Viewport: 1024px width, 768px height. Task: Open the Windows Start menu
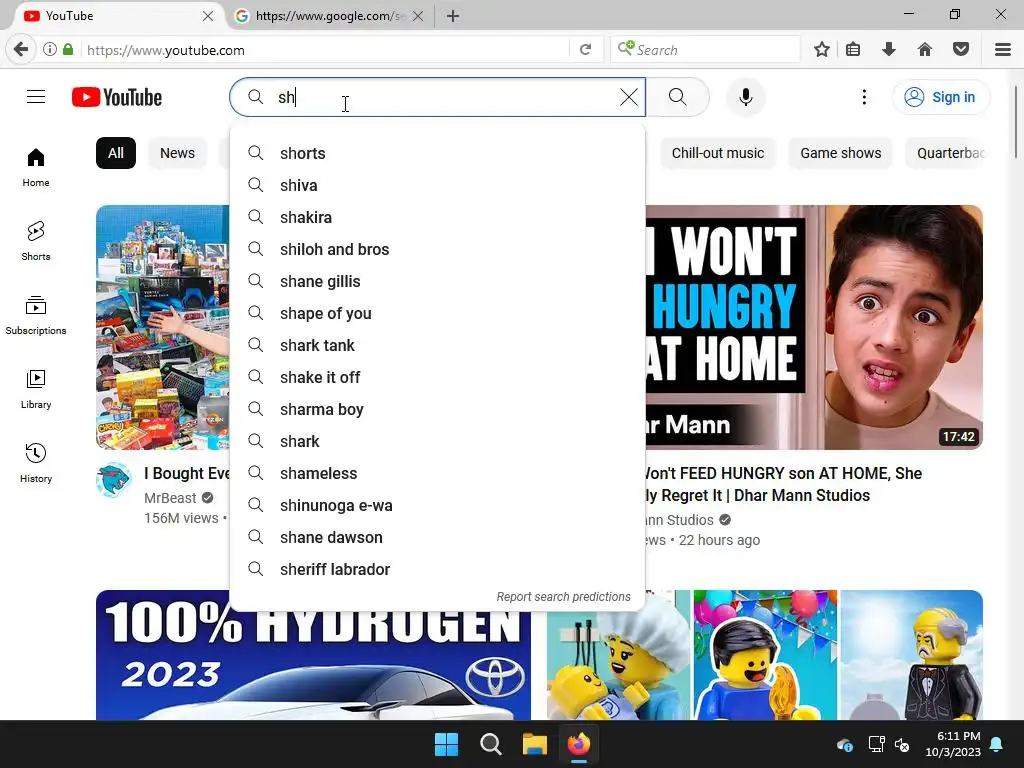pyautogui.click(x=447, y=744)
